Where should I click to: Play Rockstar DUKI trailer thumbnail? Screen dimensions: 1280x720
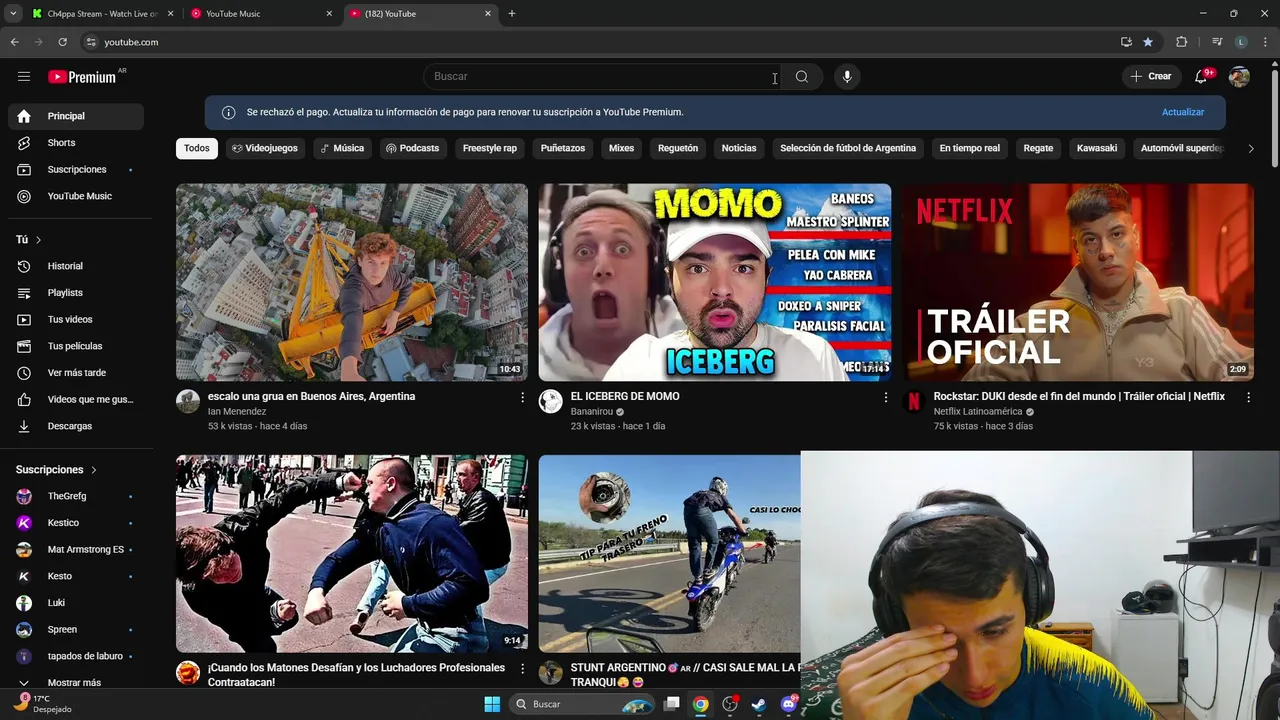tap(1078, 282)
